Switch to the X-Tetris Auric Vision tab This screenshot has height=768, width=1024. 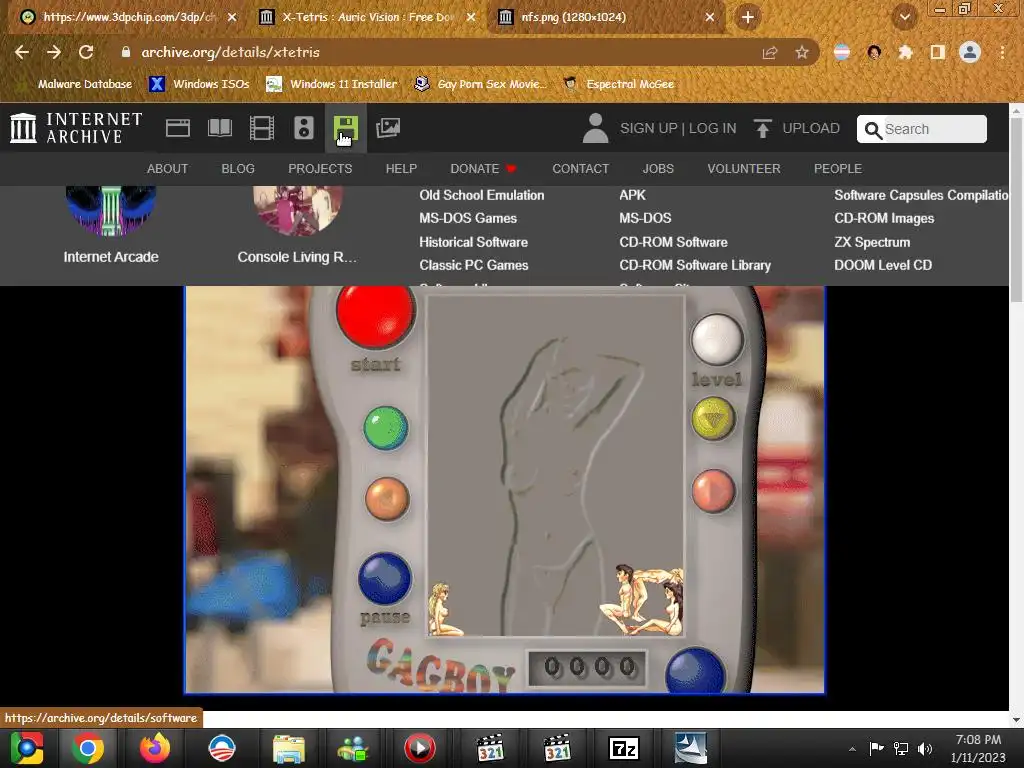[x=366, y=17]
